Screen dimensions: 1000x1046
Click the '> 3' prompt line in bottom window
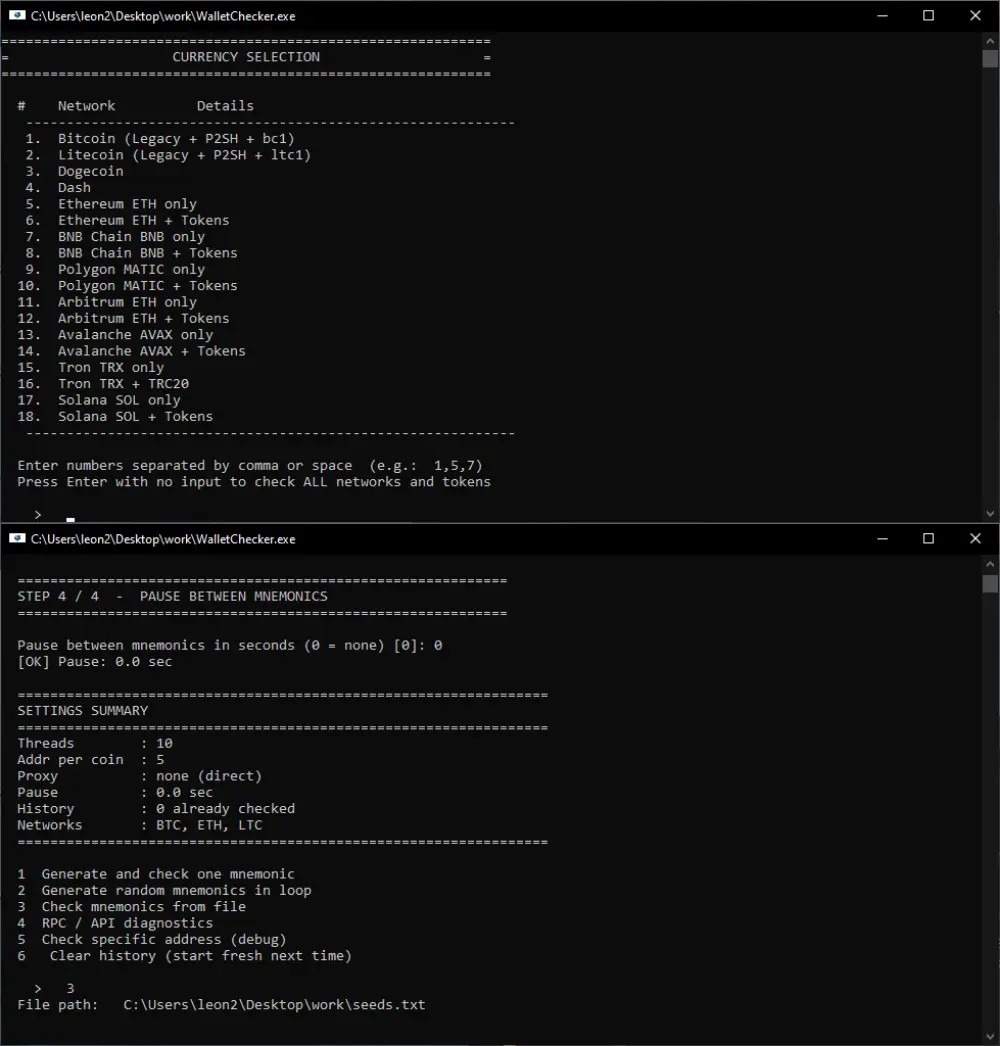(x=54, y=989)
